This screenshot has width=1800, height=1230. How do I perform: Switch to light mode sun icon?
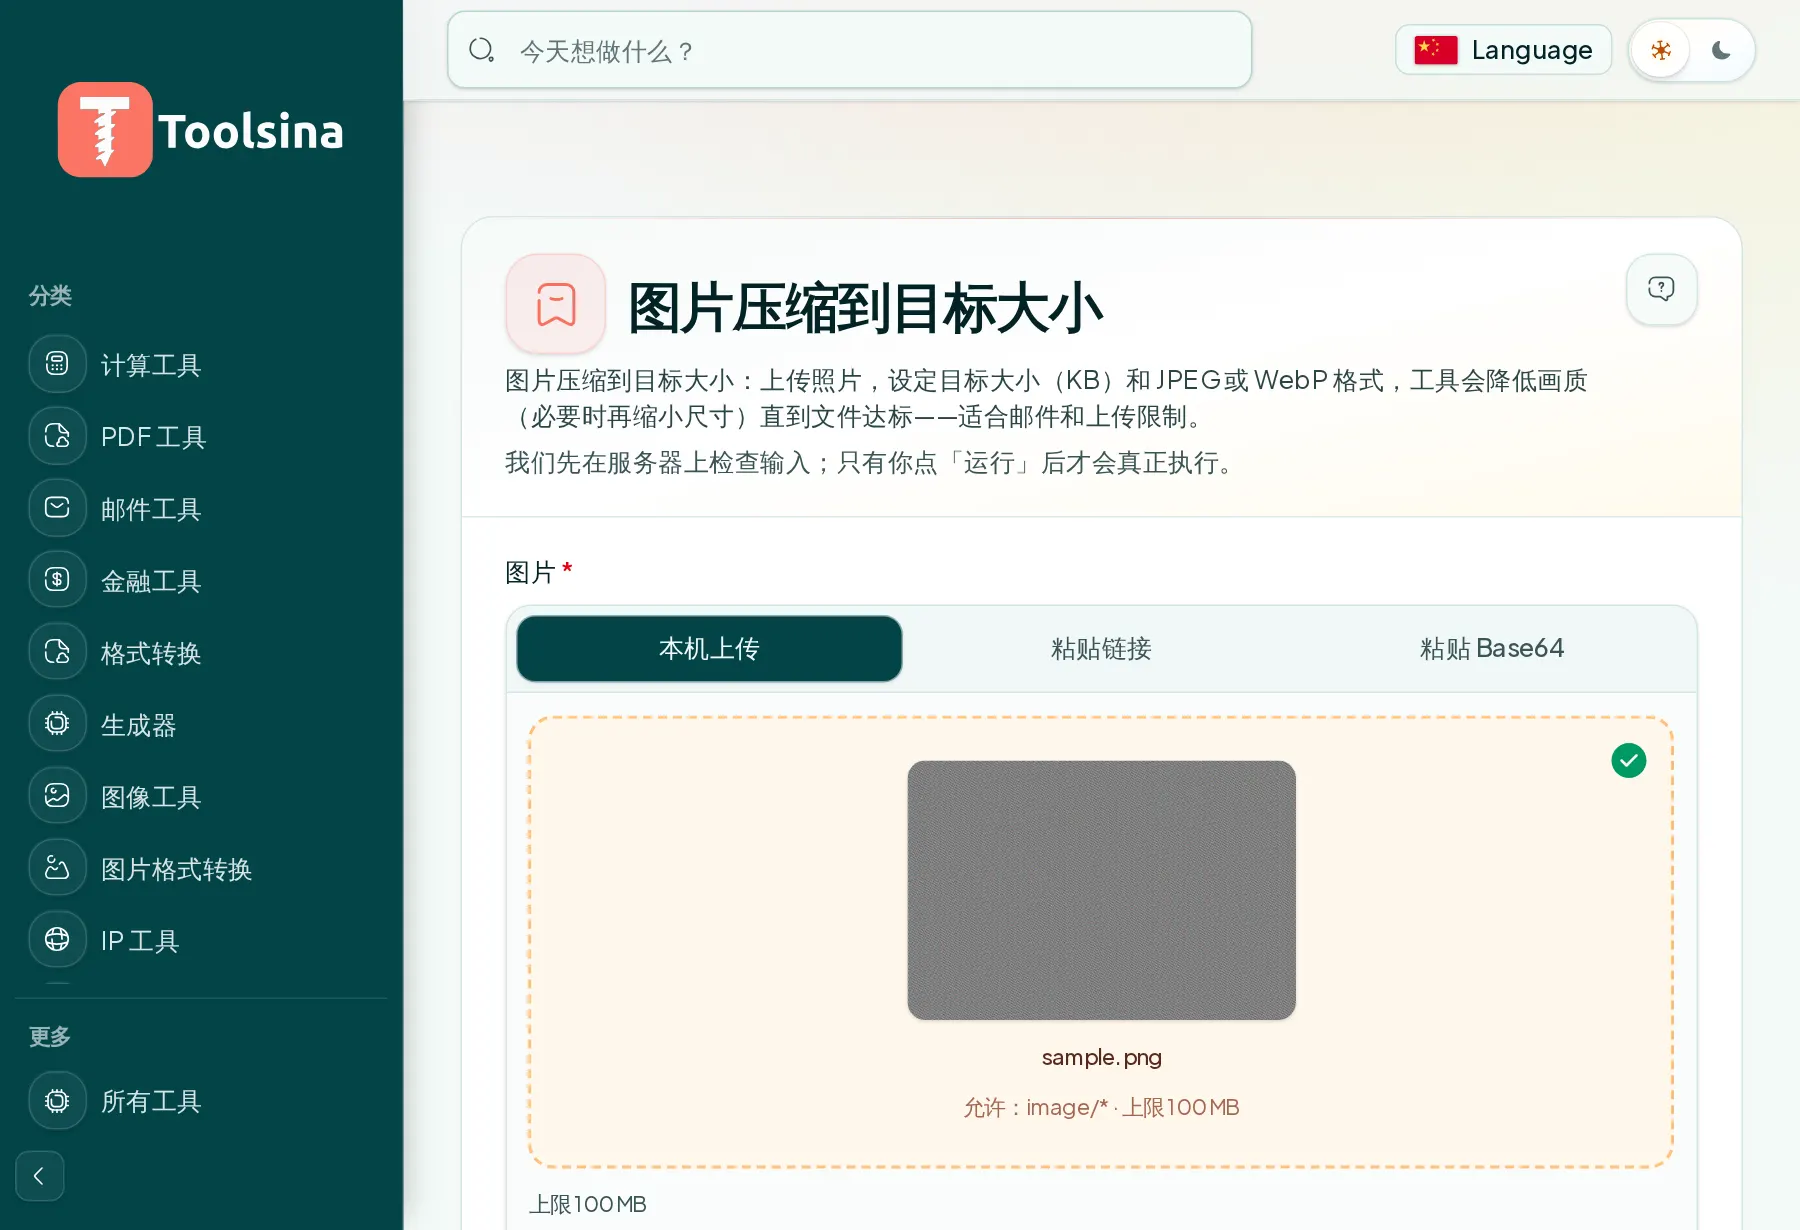point(1661,50)
